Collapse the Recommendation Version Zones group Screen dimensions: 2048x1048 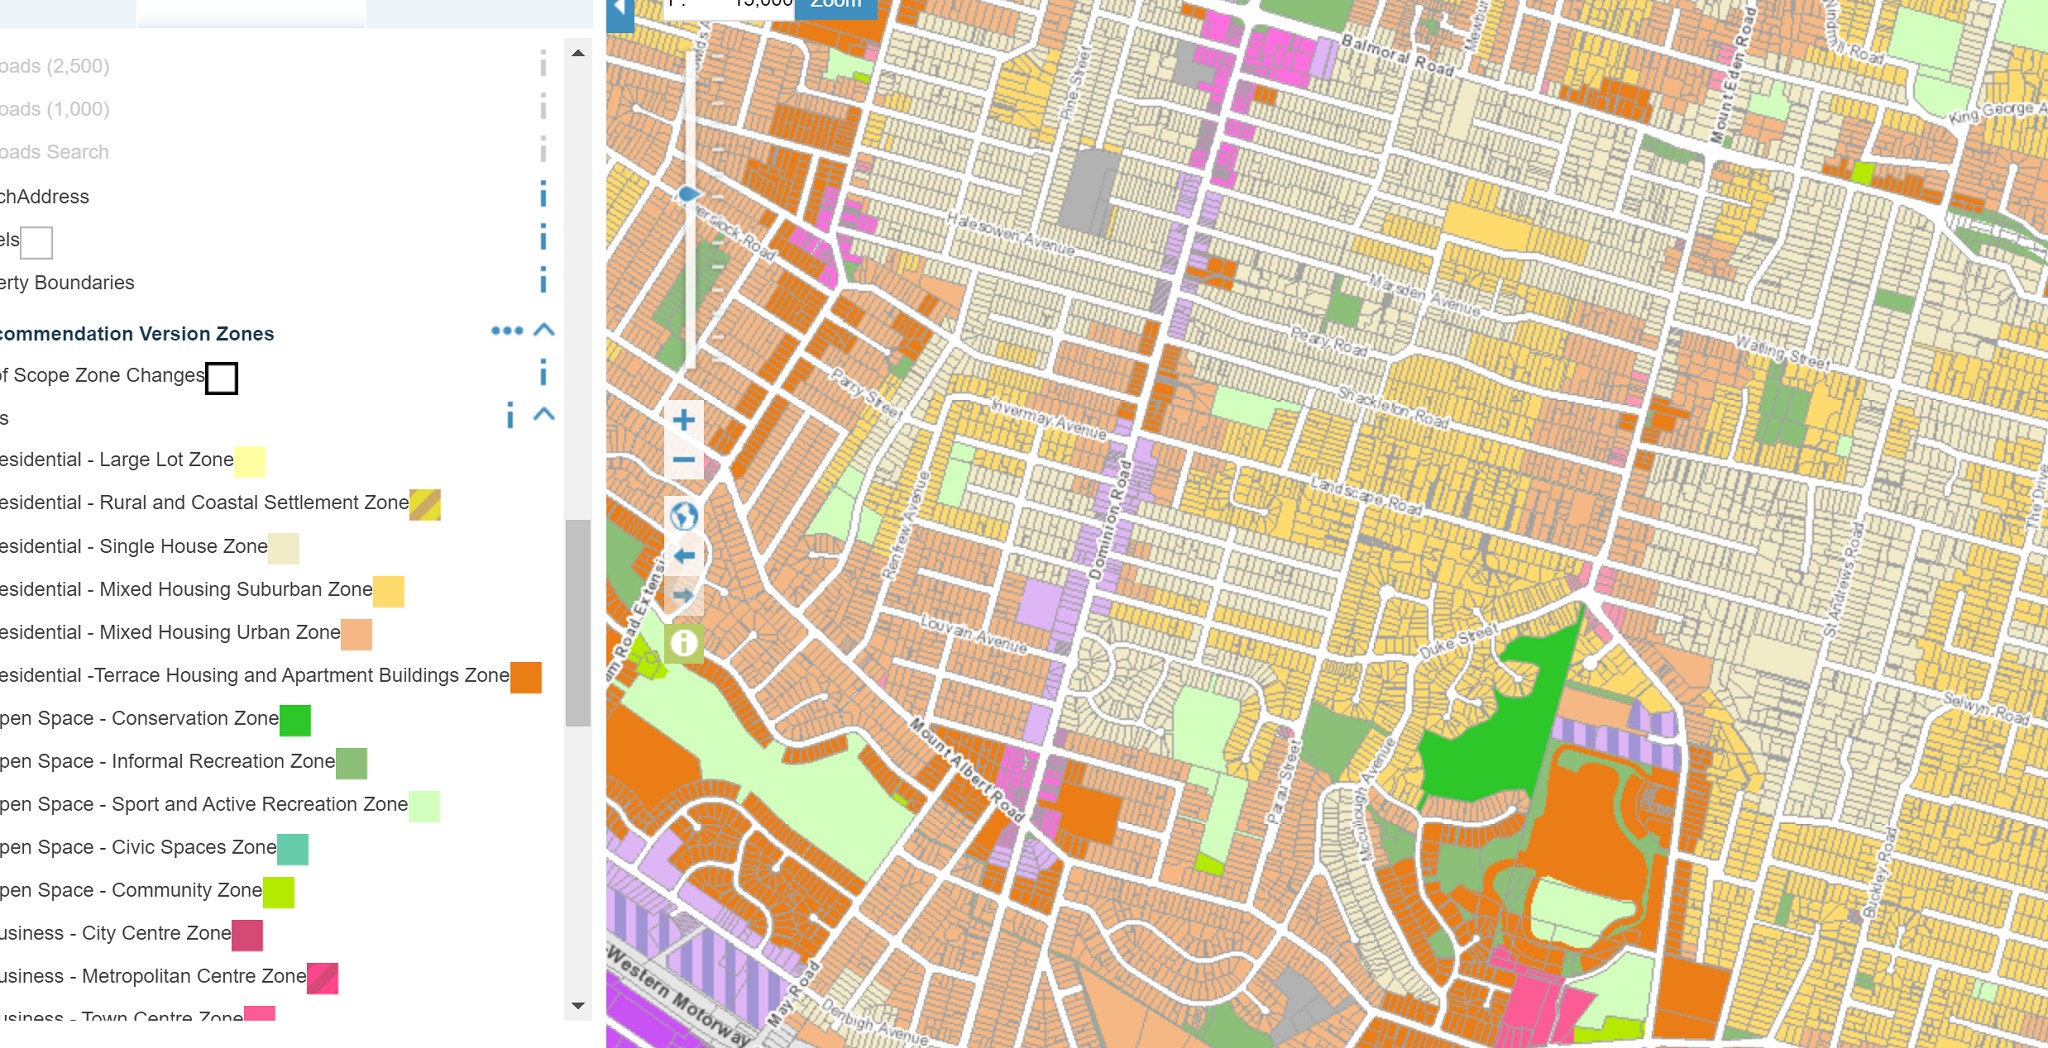click(544, 331)
